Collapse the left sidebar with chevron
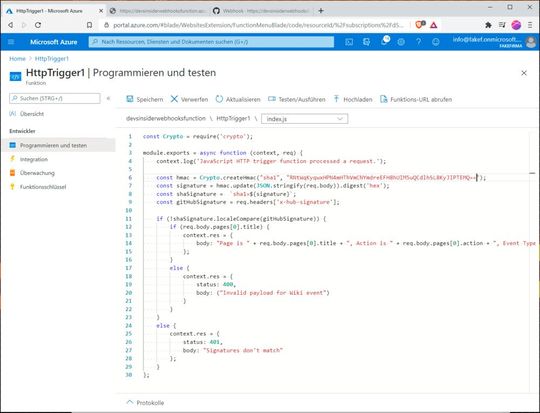Image resolution: width=540 pixels, height=413 pixels. point(108,98)
